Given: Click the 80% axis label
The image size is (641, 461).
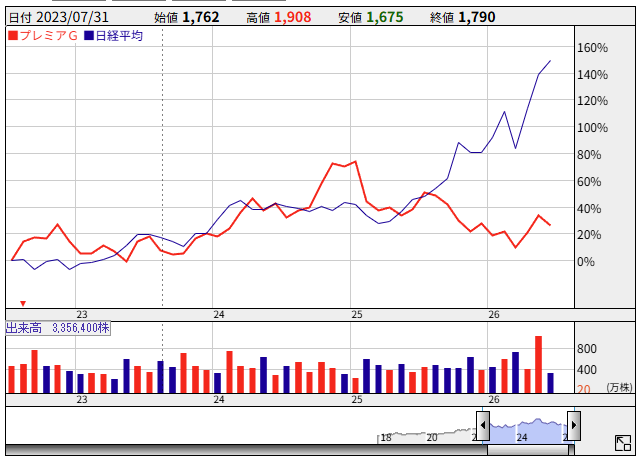Looking at the screenshot, I should coord(589,155).
